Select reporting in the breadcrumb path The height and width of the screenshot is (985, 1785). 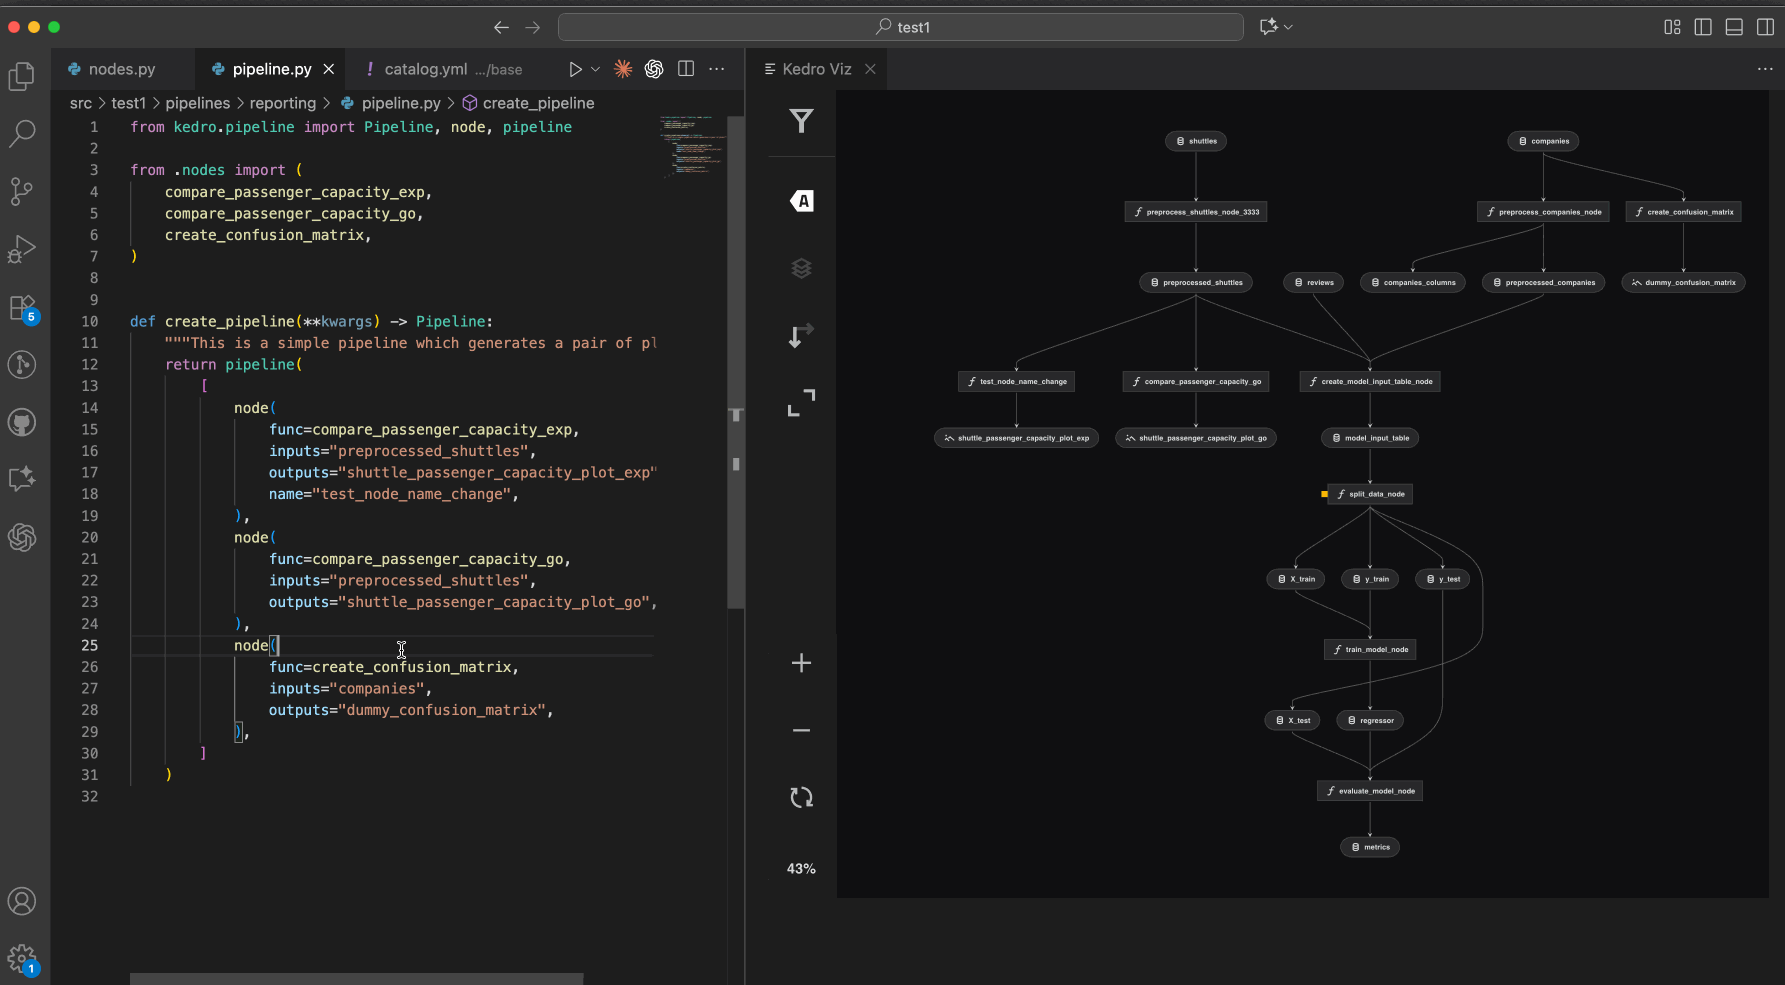pyautogui.click(x=283, y=102)
